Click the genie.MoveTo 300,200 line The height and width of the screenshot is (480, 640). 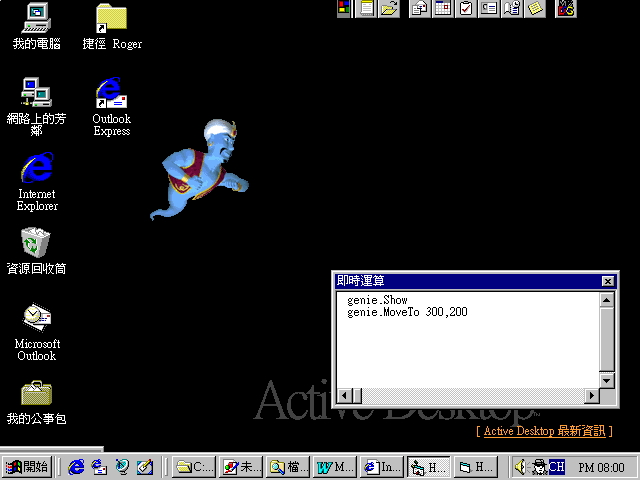pos(407,312)
